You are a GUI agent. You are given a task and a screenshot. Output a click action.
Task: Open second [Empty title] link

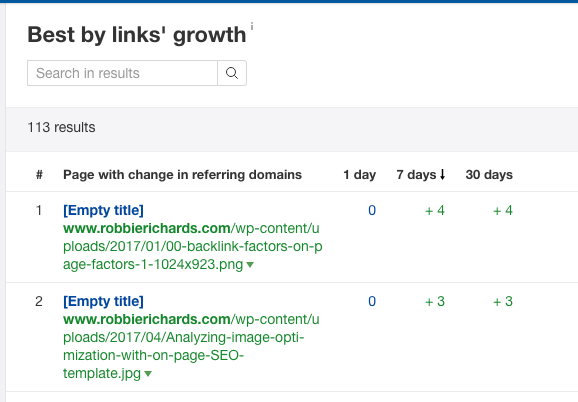coord(103,301)
